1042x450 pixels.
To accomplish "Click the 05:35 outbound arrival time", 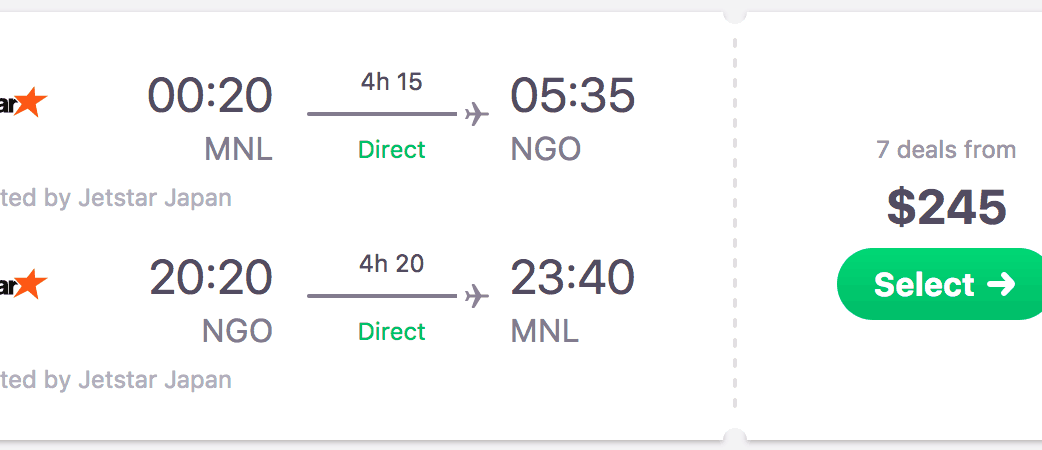I will point(572,96).
